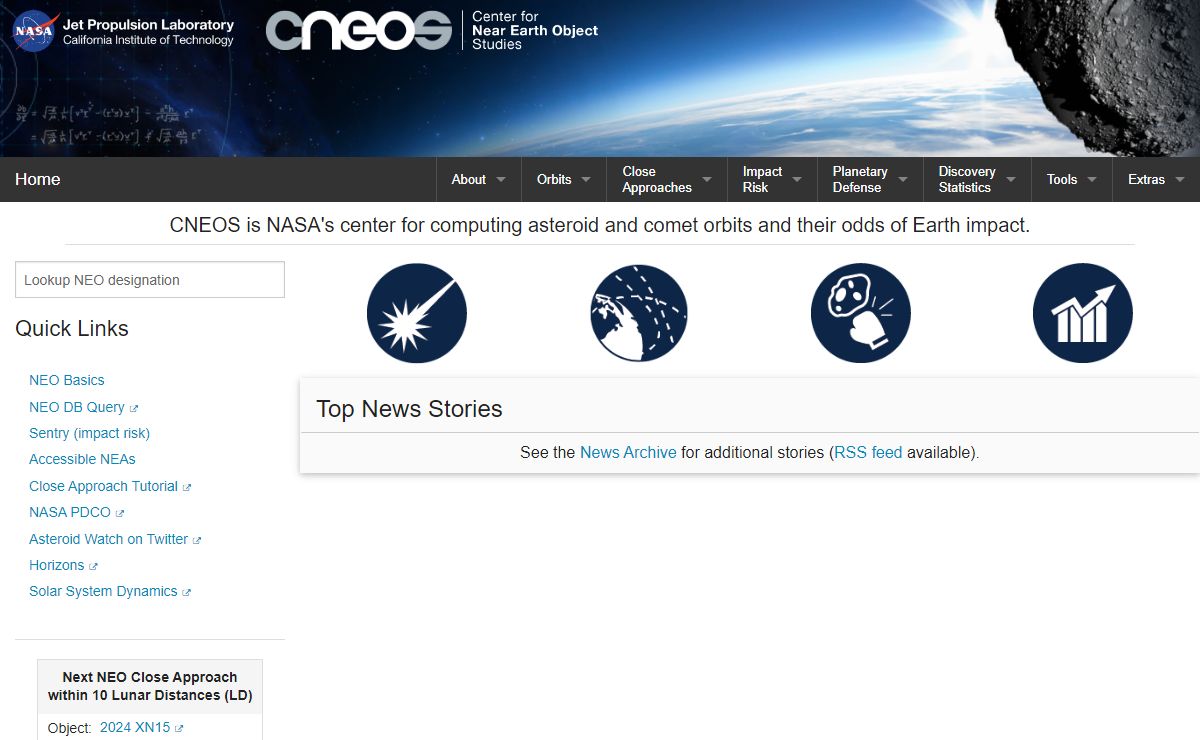Open the Solar System Dynamics link
The width and height of the screenshot is (1200, 740).
(x=103, y=591)
